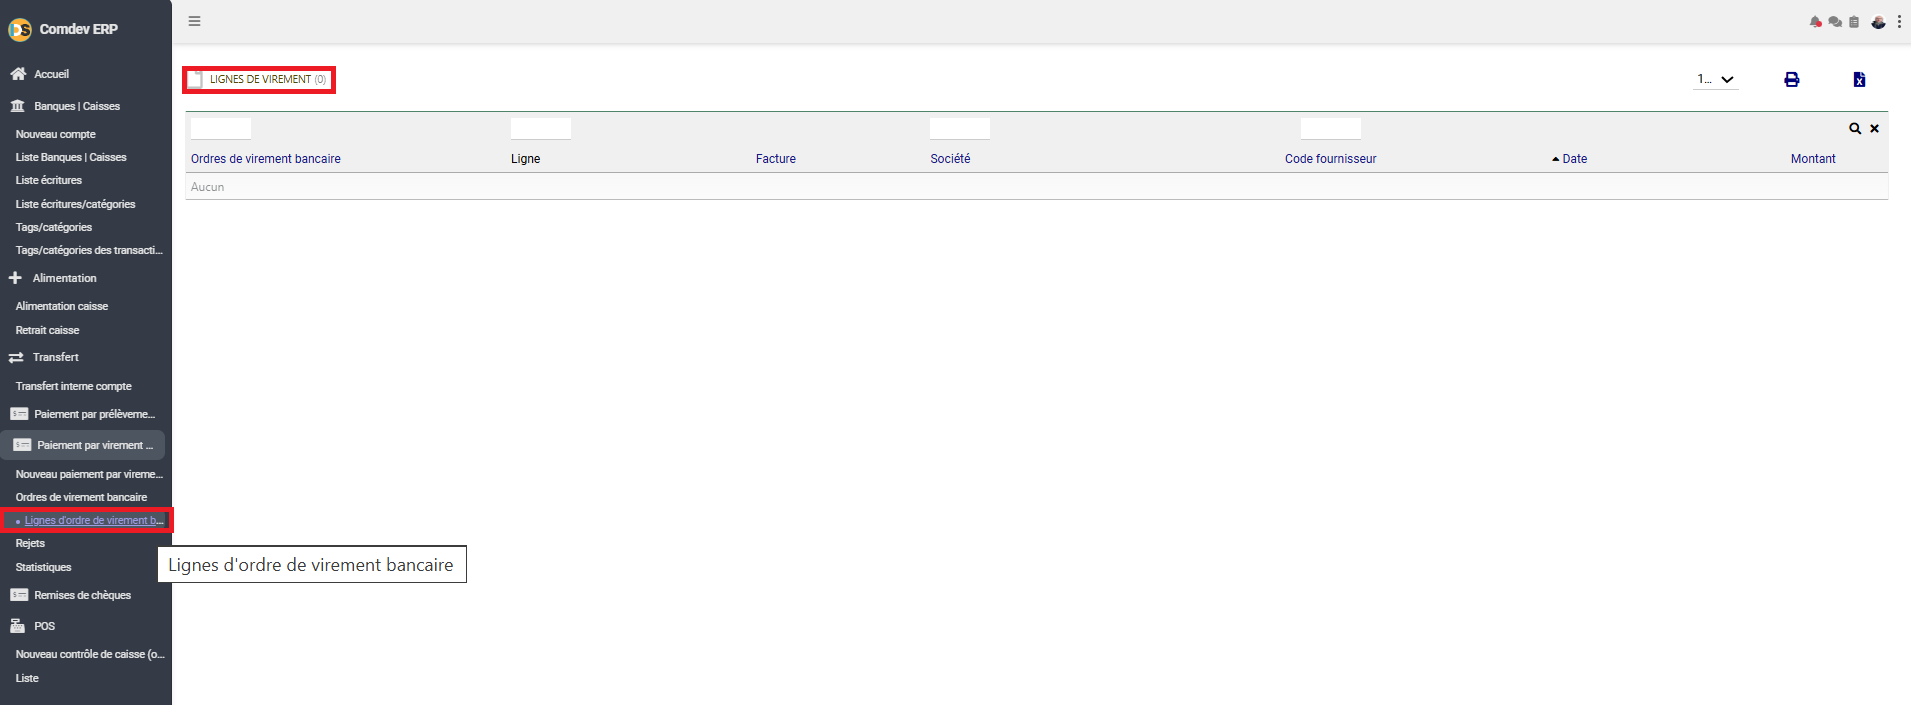The width and height of the screenshot is (1911, 705).
Task: Sort by the Facture column header
Action: (776, 159)
